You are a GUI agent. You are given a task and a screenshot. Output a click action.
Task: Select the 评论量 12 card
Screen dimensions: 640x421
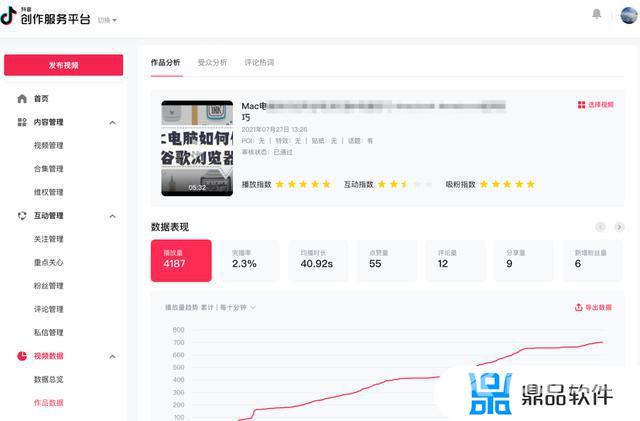(x=456, y=261)
